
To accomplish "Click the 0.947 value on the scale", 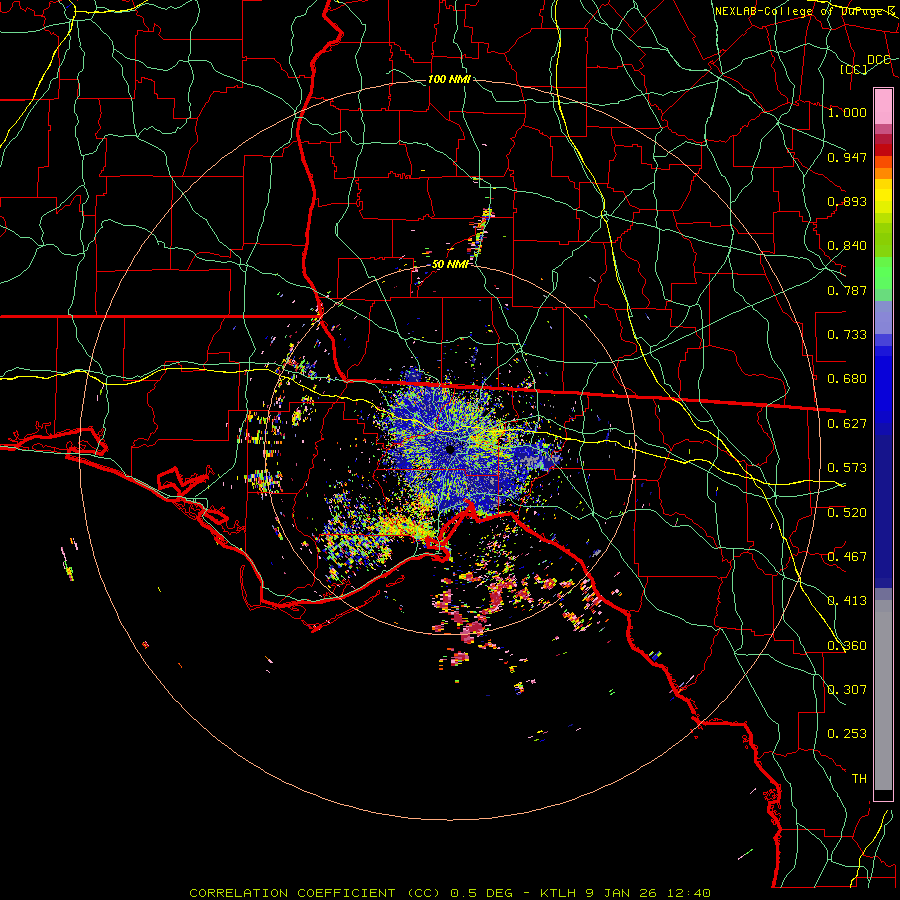I will pos(847,157).
